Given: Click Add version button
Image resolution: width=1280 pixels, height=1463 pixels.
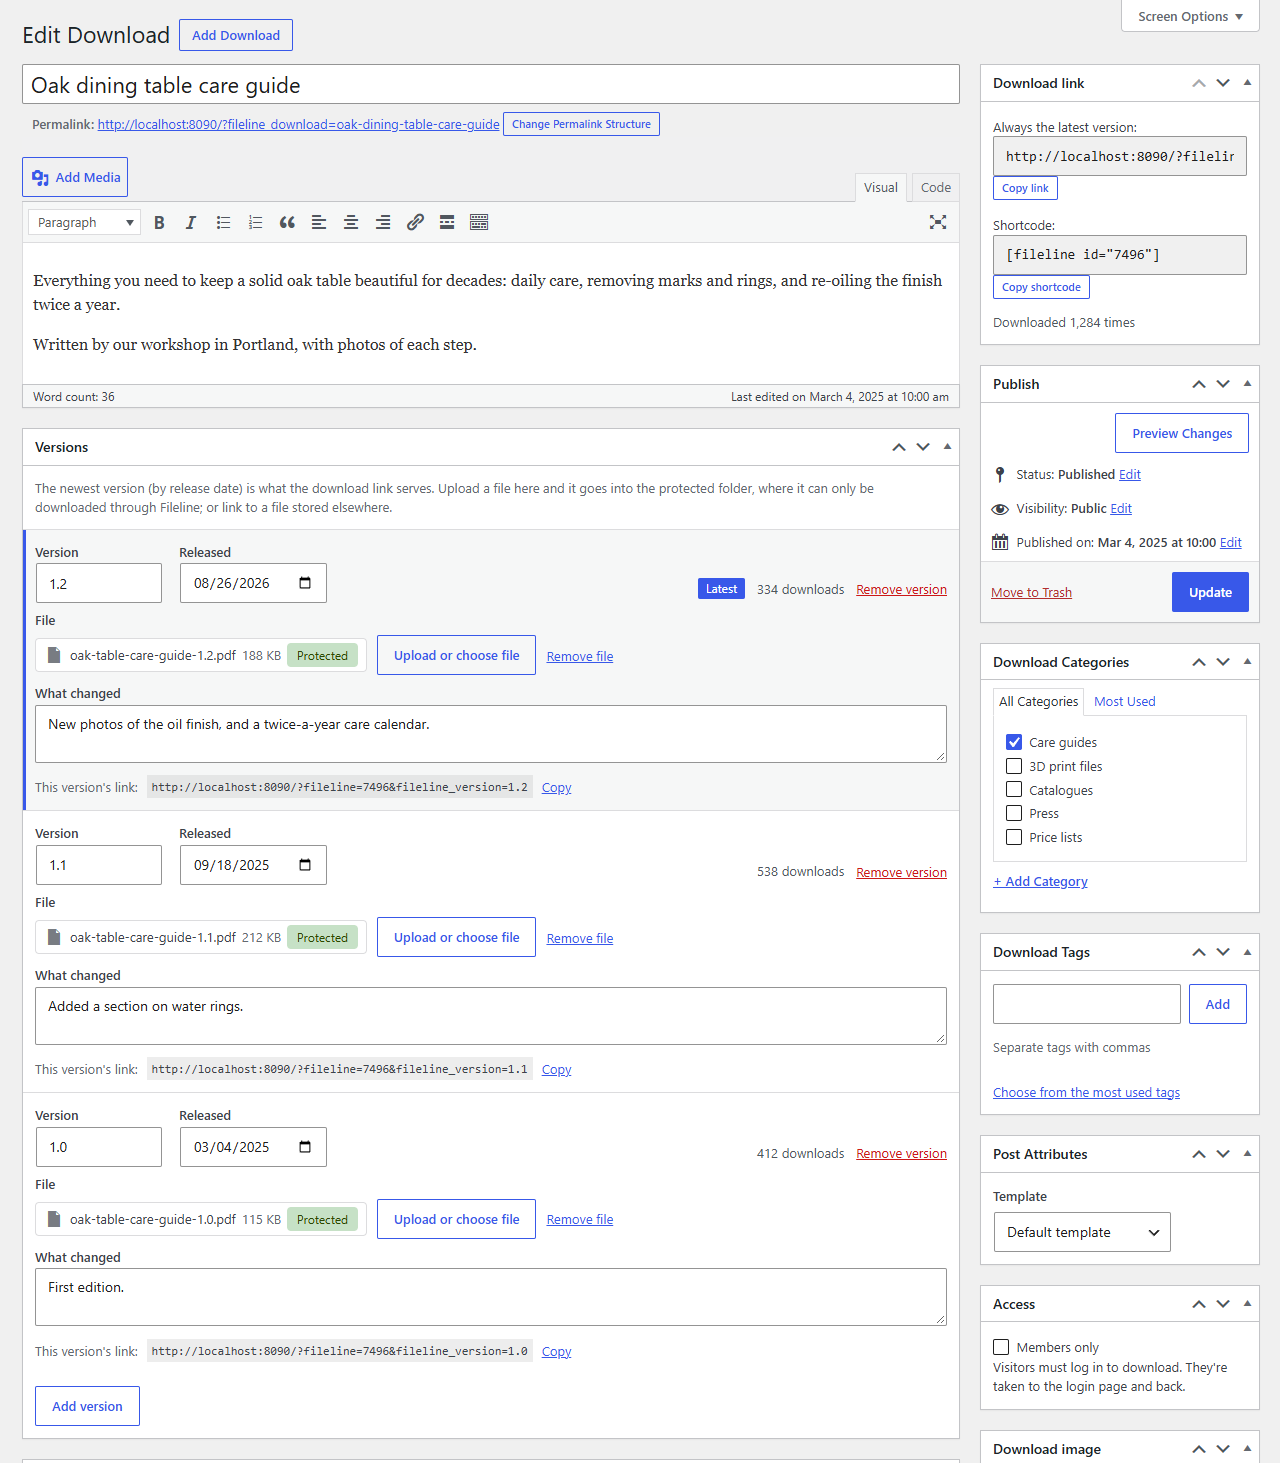Looking at the screenshot, I should (x=87, y=1406).
